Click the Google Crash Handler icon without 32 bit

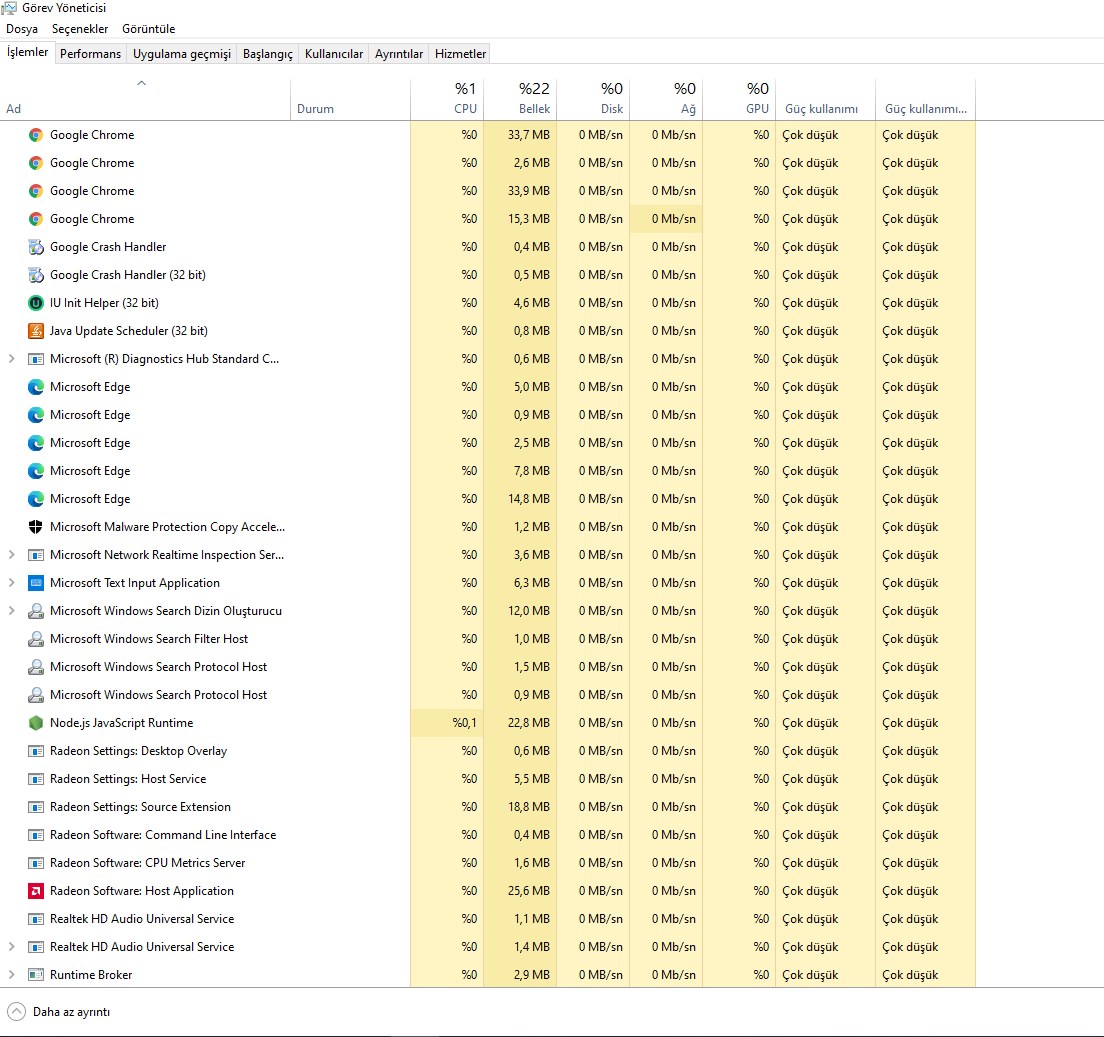36,247
